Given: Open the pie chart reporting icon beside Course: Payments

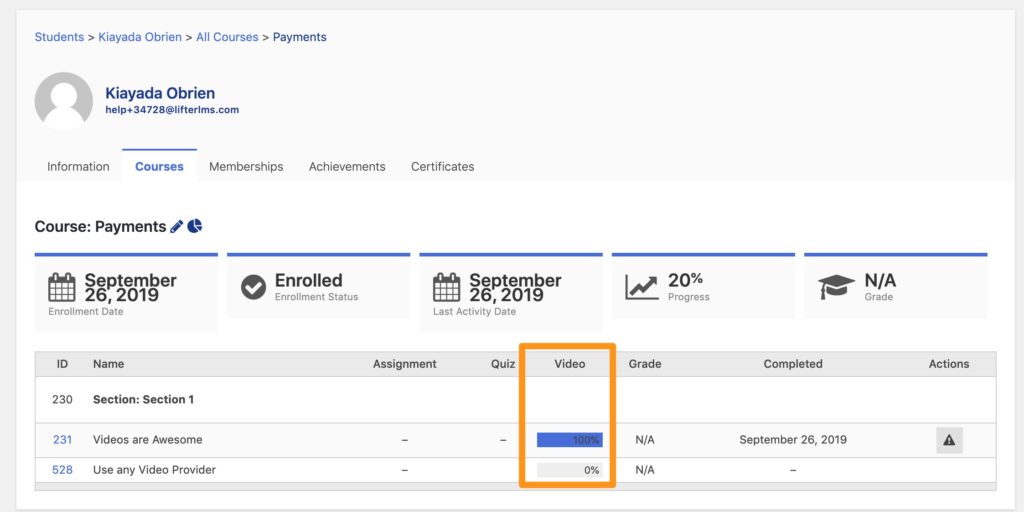Looking at the screenshot, I should point(195,226).
